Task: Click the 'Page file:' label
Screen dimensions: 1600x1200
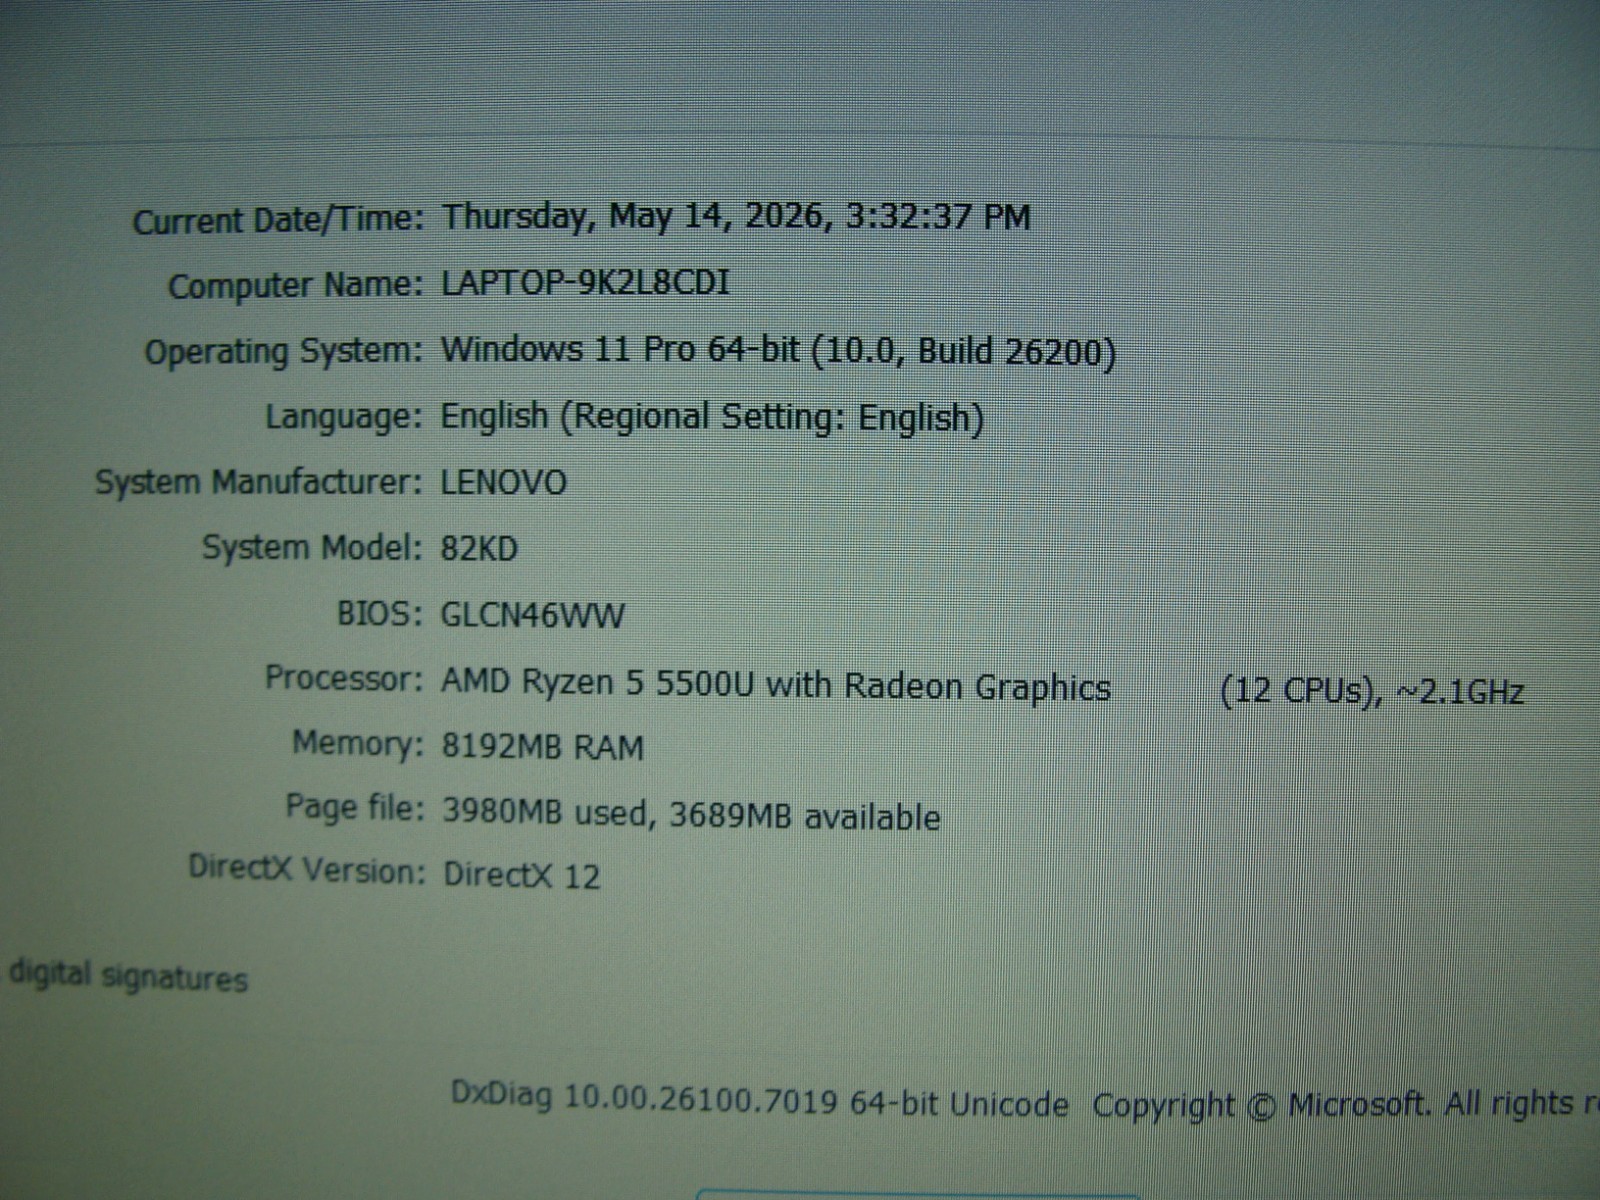Action: (x=355, y=807)
